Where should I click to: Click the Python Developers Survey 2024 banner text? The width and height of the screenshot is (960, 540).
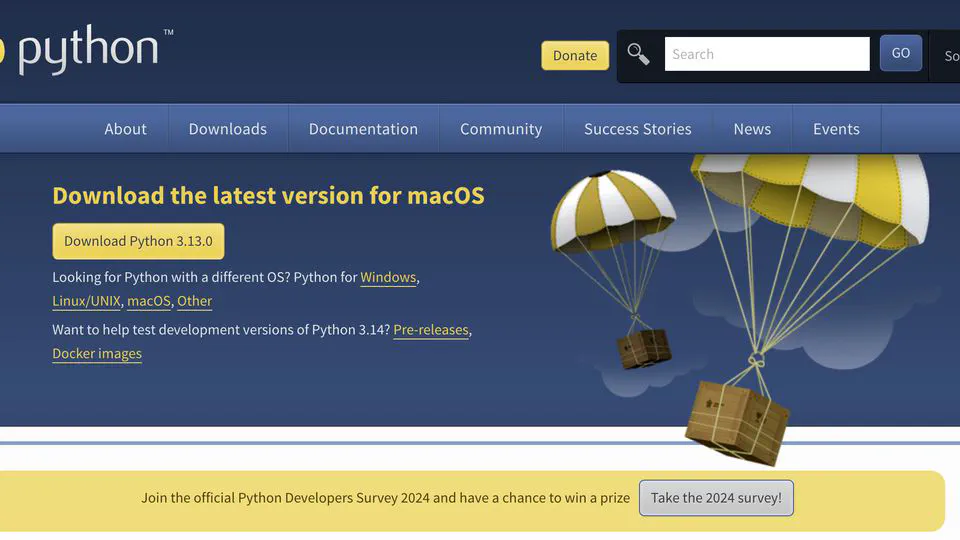click(x=386, y=498)
